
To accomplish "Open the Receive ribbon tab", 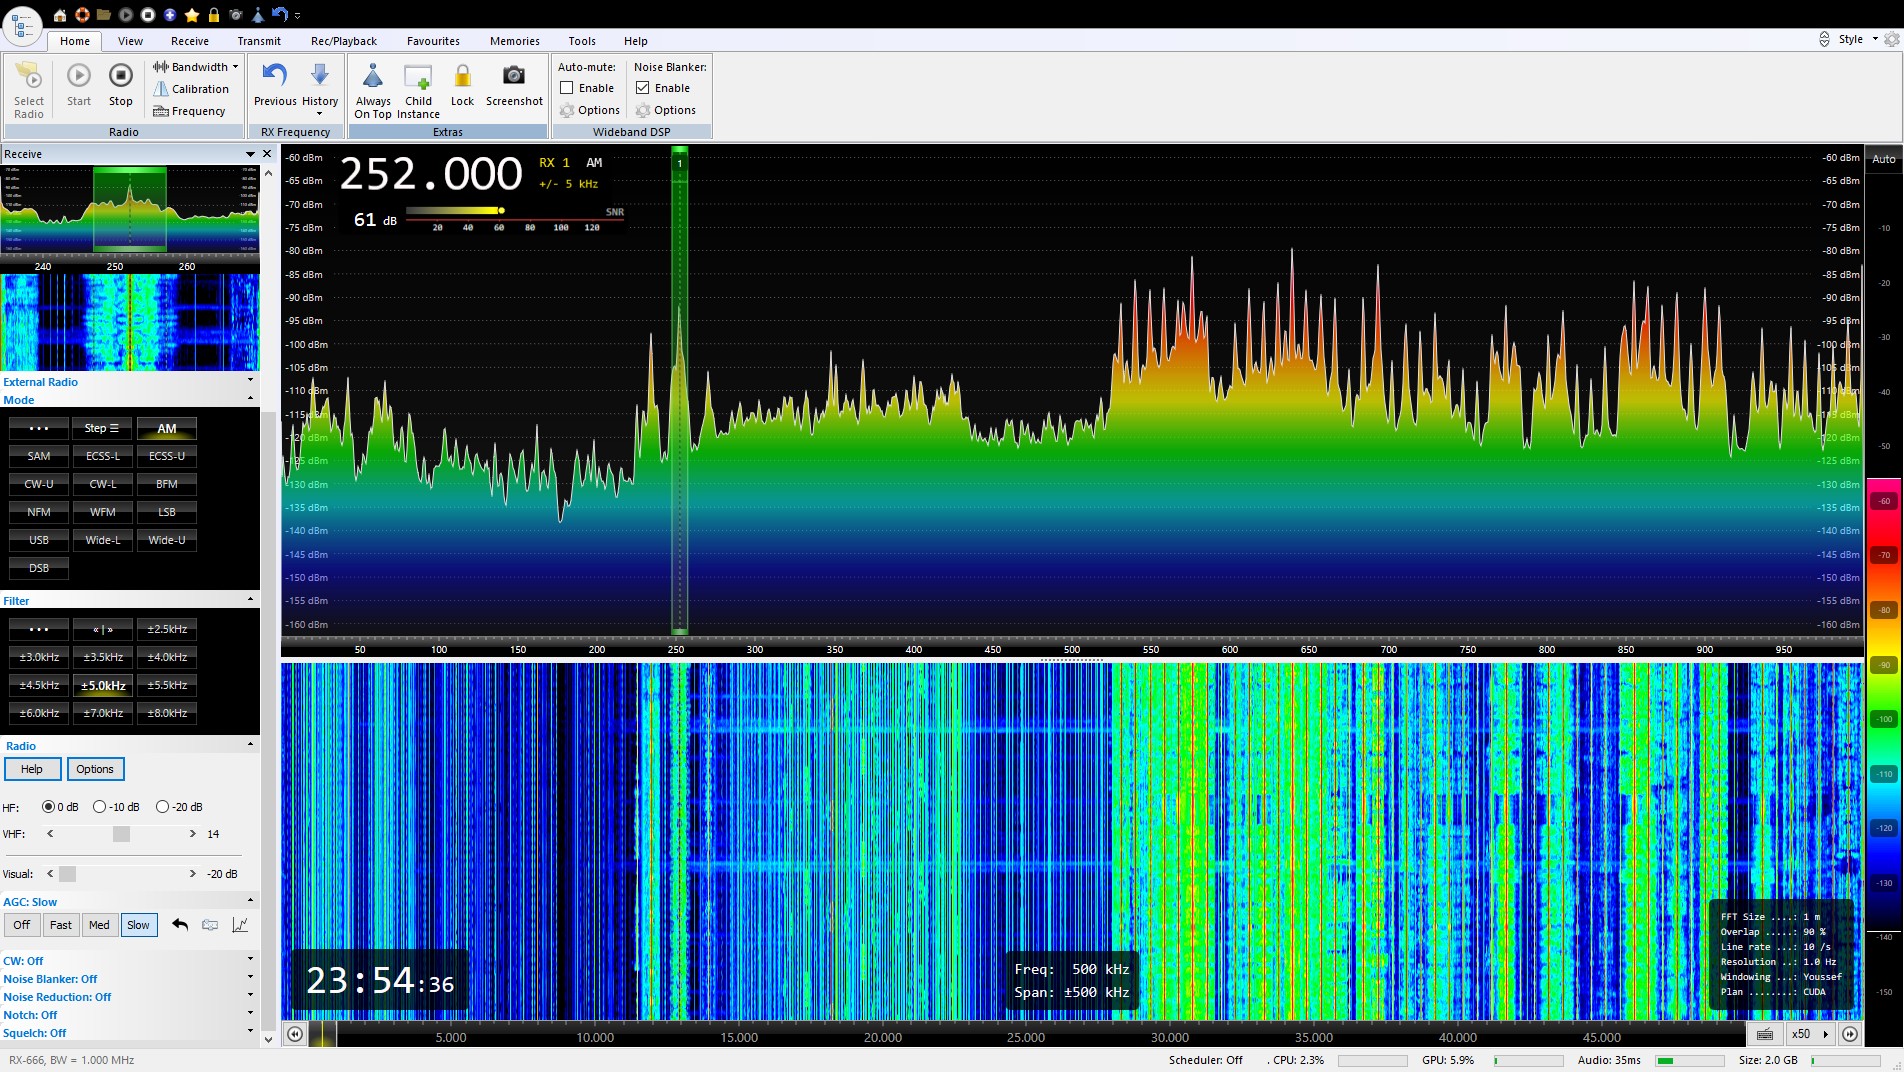I will pos(189,41).
